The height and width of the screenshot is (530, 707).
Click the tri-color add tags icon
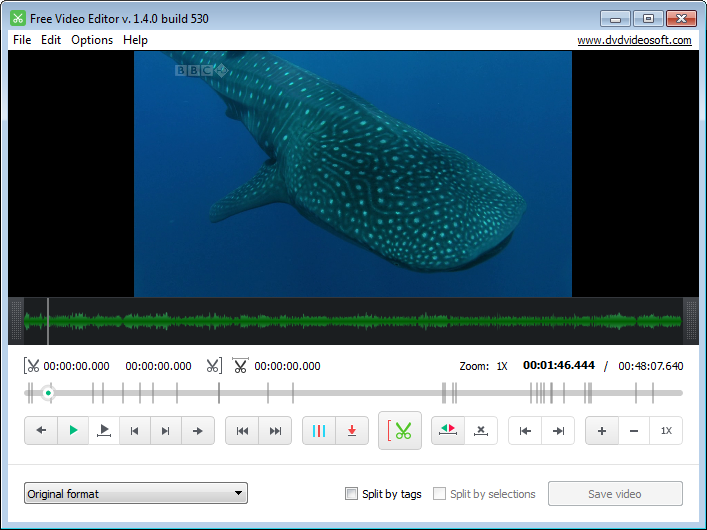click(319, 431)
